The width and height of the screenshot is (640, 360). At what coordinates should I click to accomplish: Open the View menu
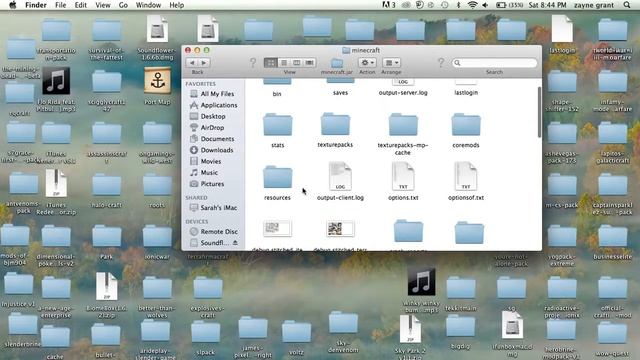[102, 5]
